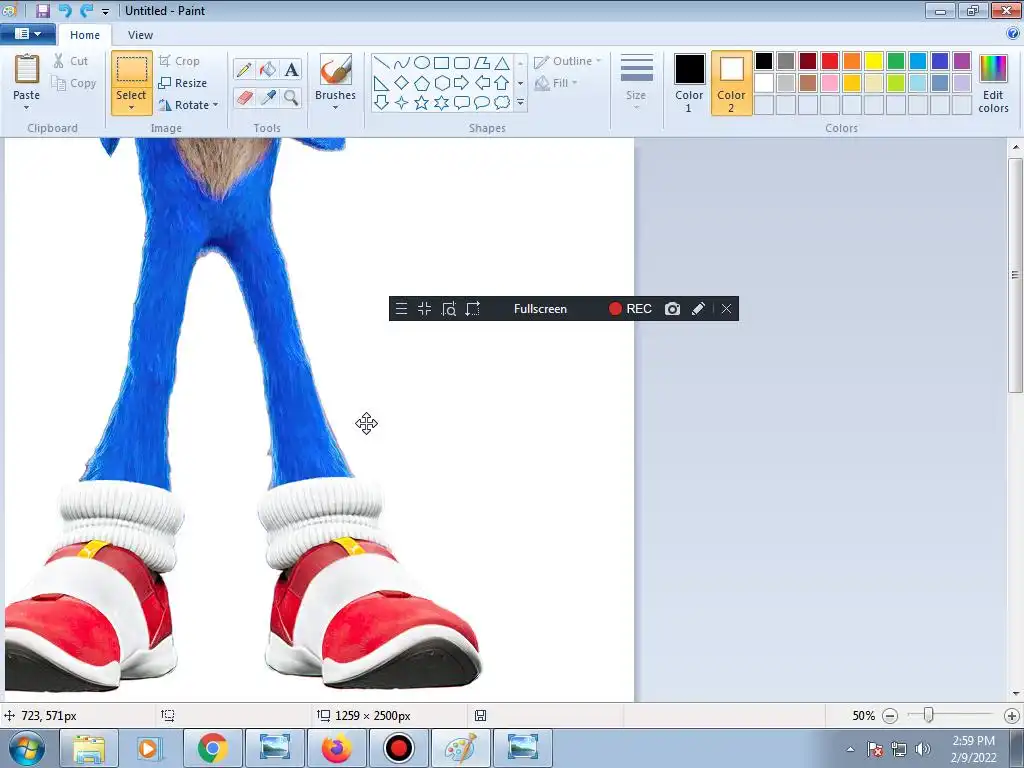Click the zoom in plus button

pos(1012,716)
